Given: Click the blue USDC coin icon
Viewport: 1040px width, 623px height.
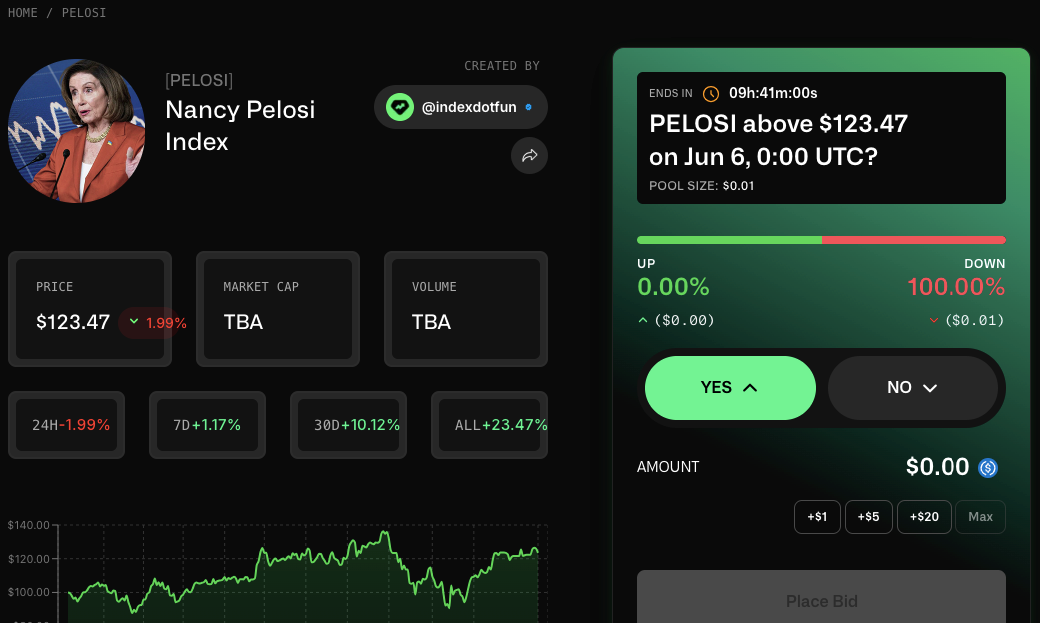Looking at the screenshot, I should 988,468.
